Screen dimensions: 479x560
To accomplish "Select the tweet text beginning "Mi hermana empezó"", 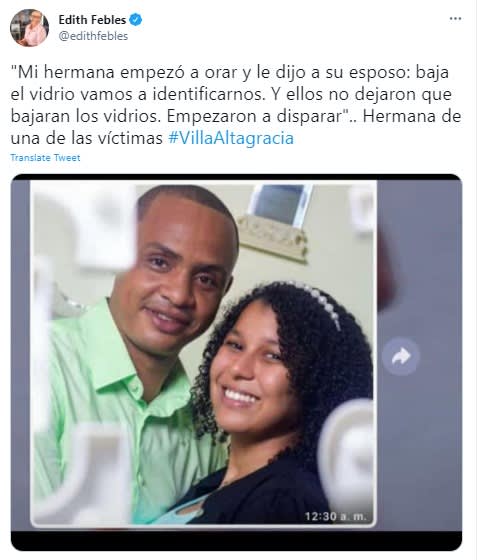I will (x=236, y=105).
